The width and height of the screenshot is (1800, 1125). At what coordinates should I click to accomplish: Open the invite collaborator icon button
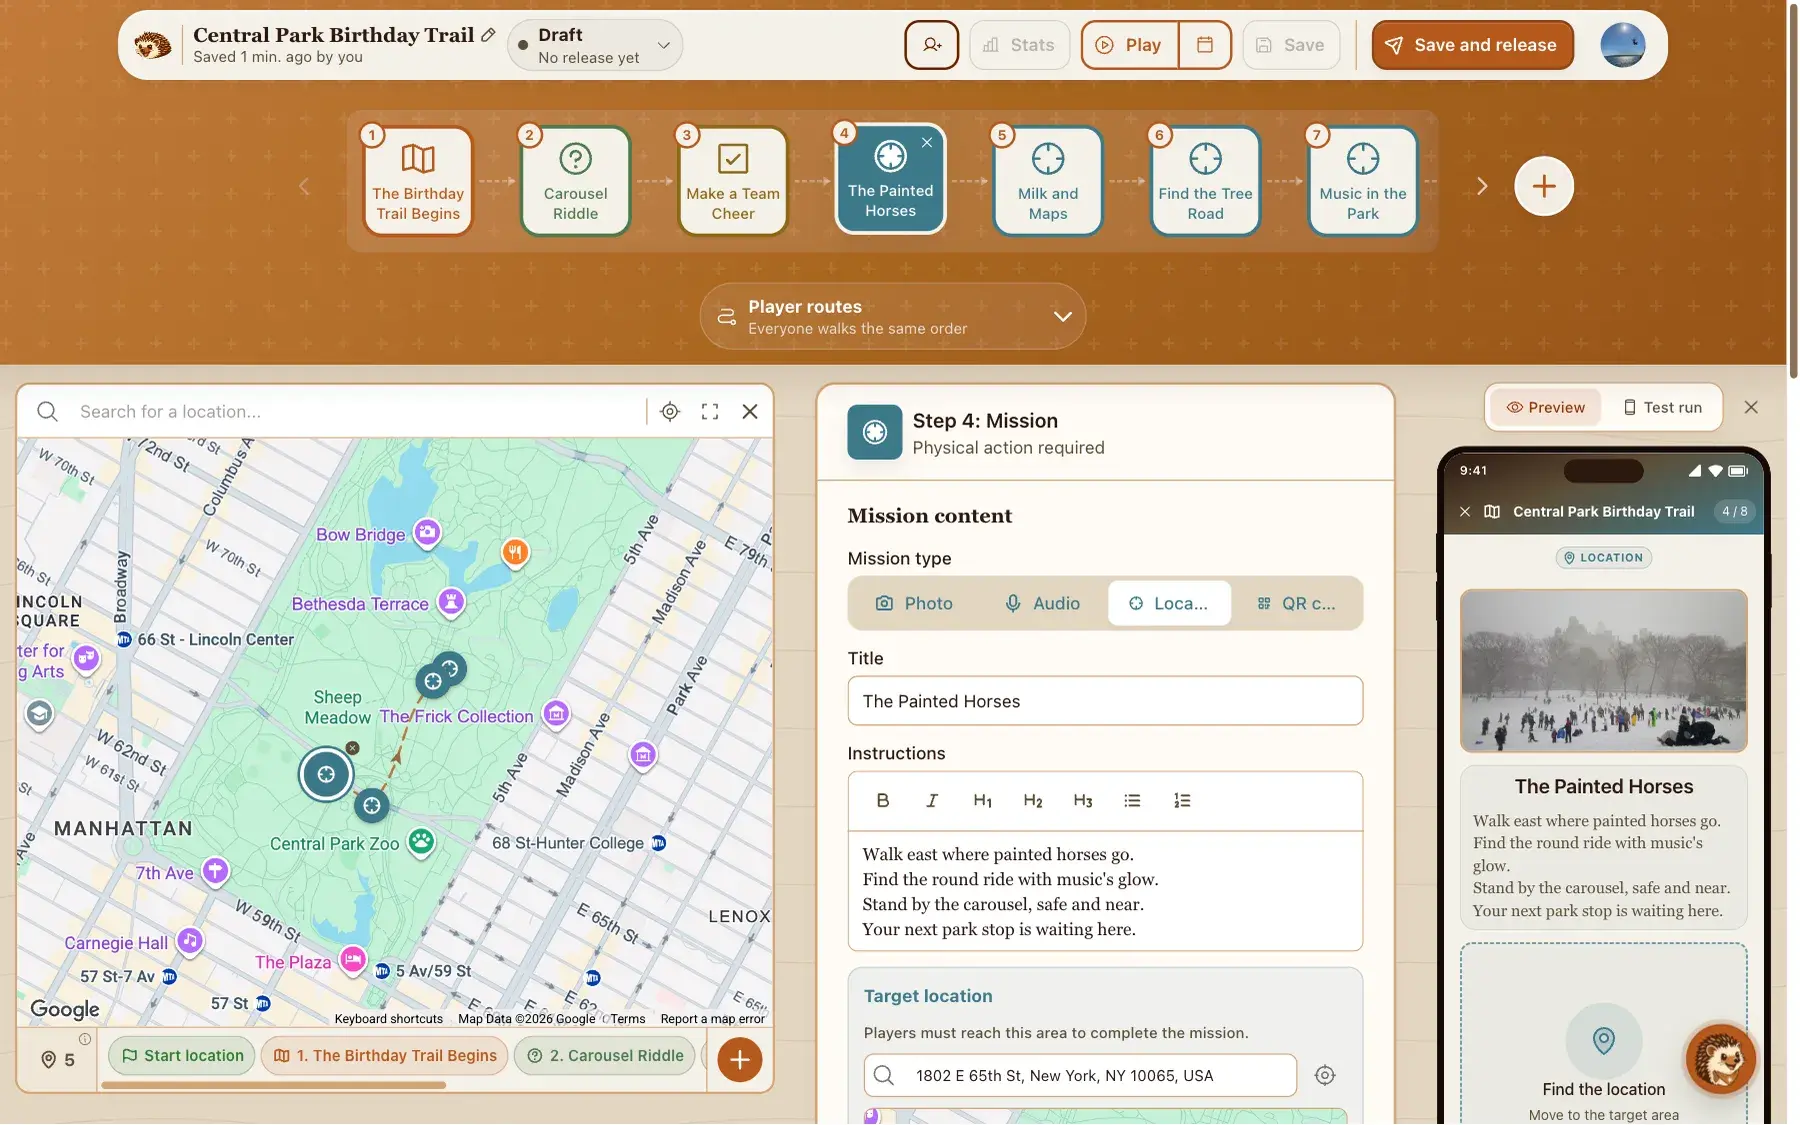[931, 45]
